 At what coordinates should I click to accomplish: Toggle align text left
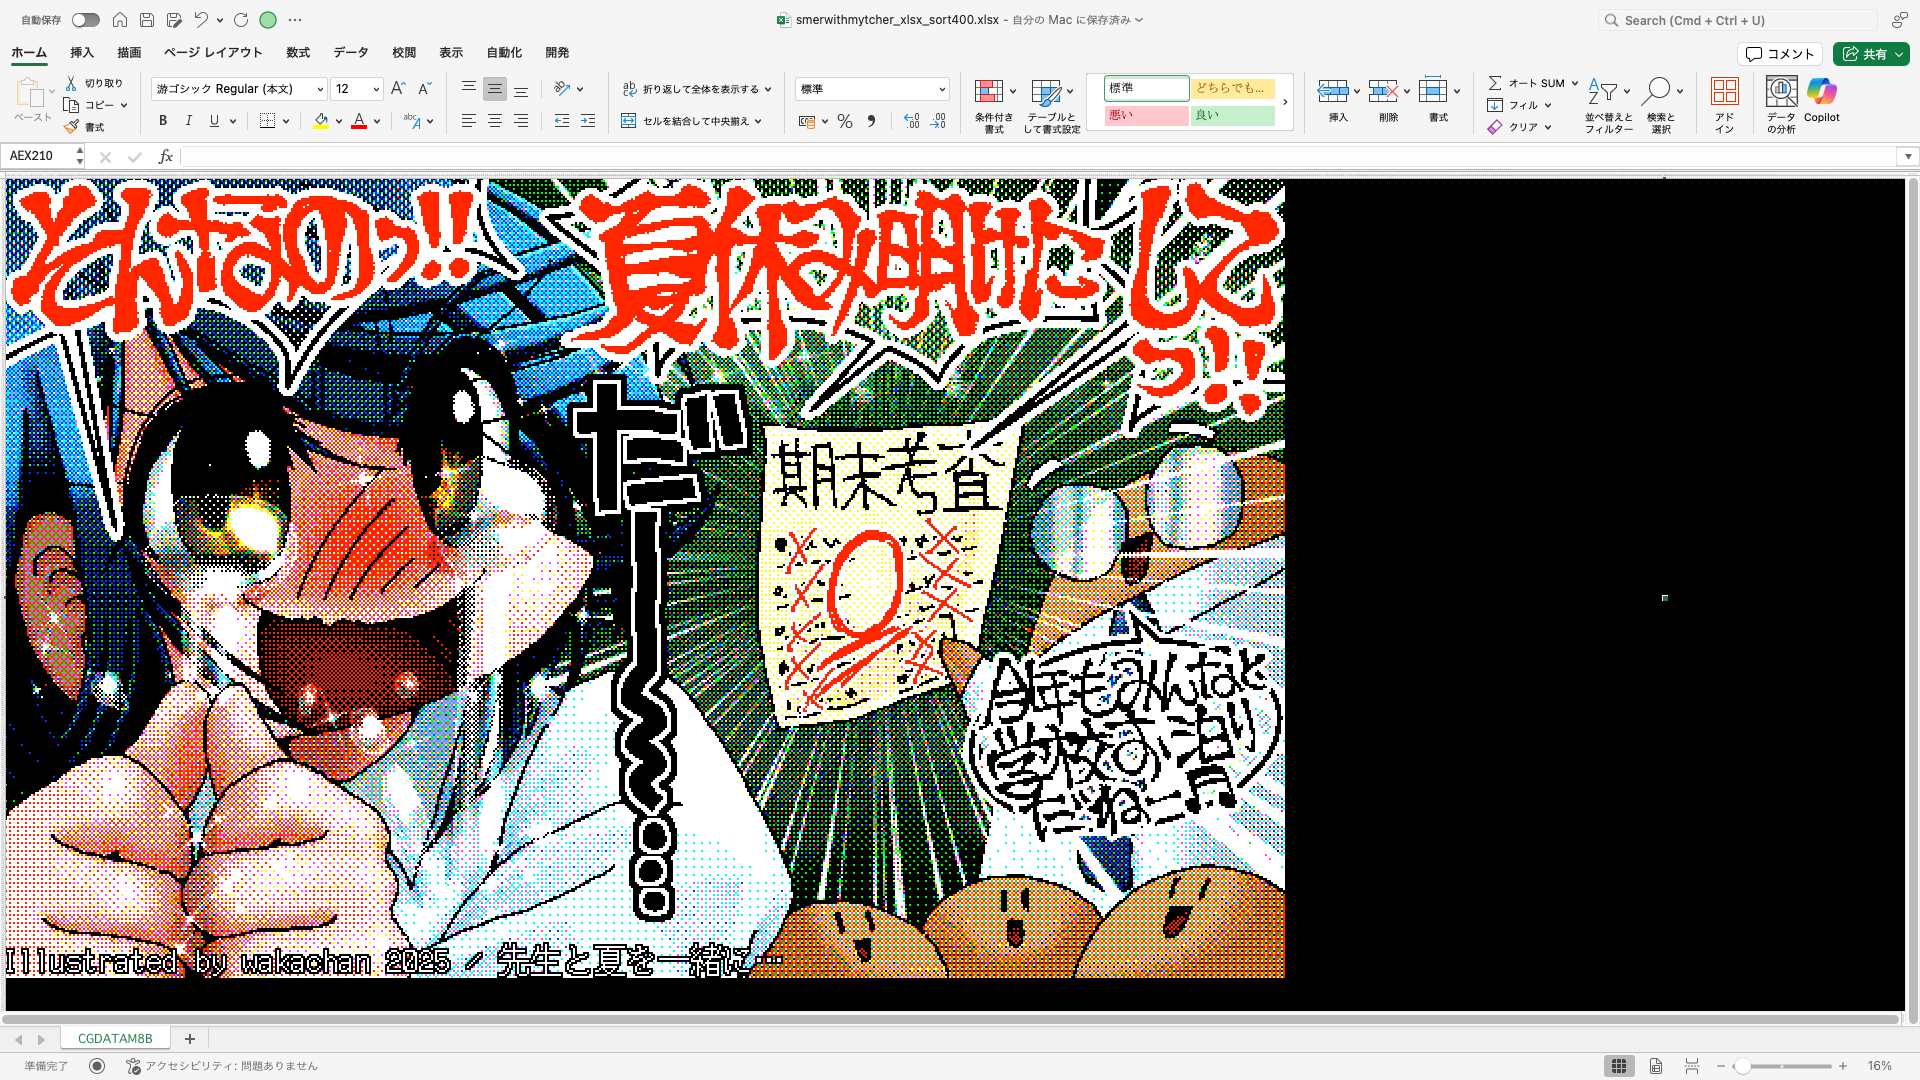[x=468, y=121]
